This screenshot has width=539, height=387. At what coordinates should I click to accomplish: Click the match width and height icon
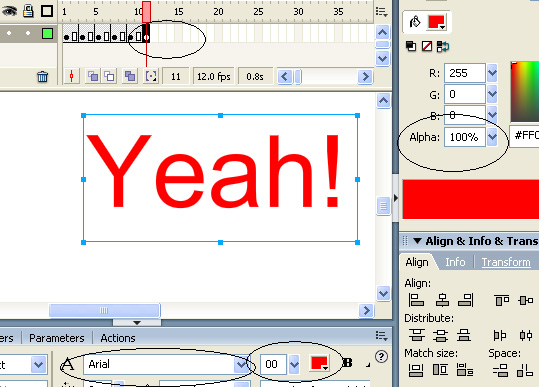point(465,370)
